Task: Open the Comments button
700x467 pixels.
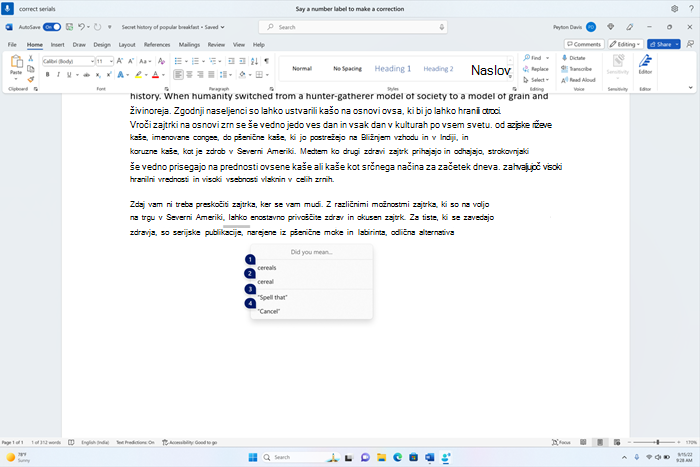Action: click(584, 44)
